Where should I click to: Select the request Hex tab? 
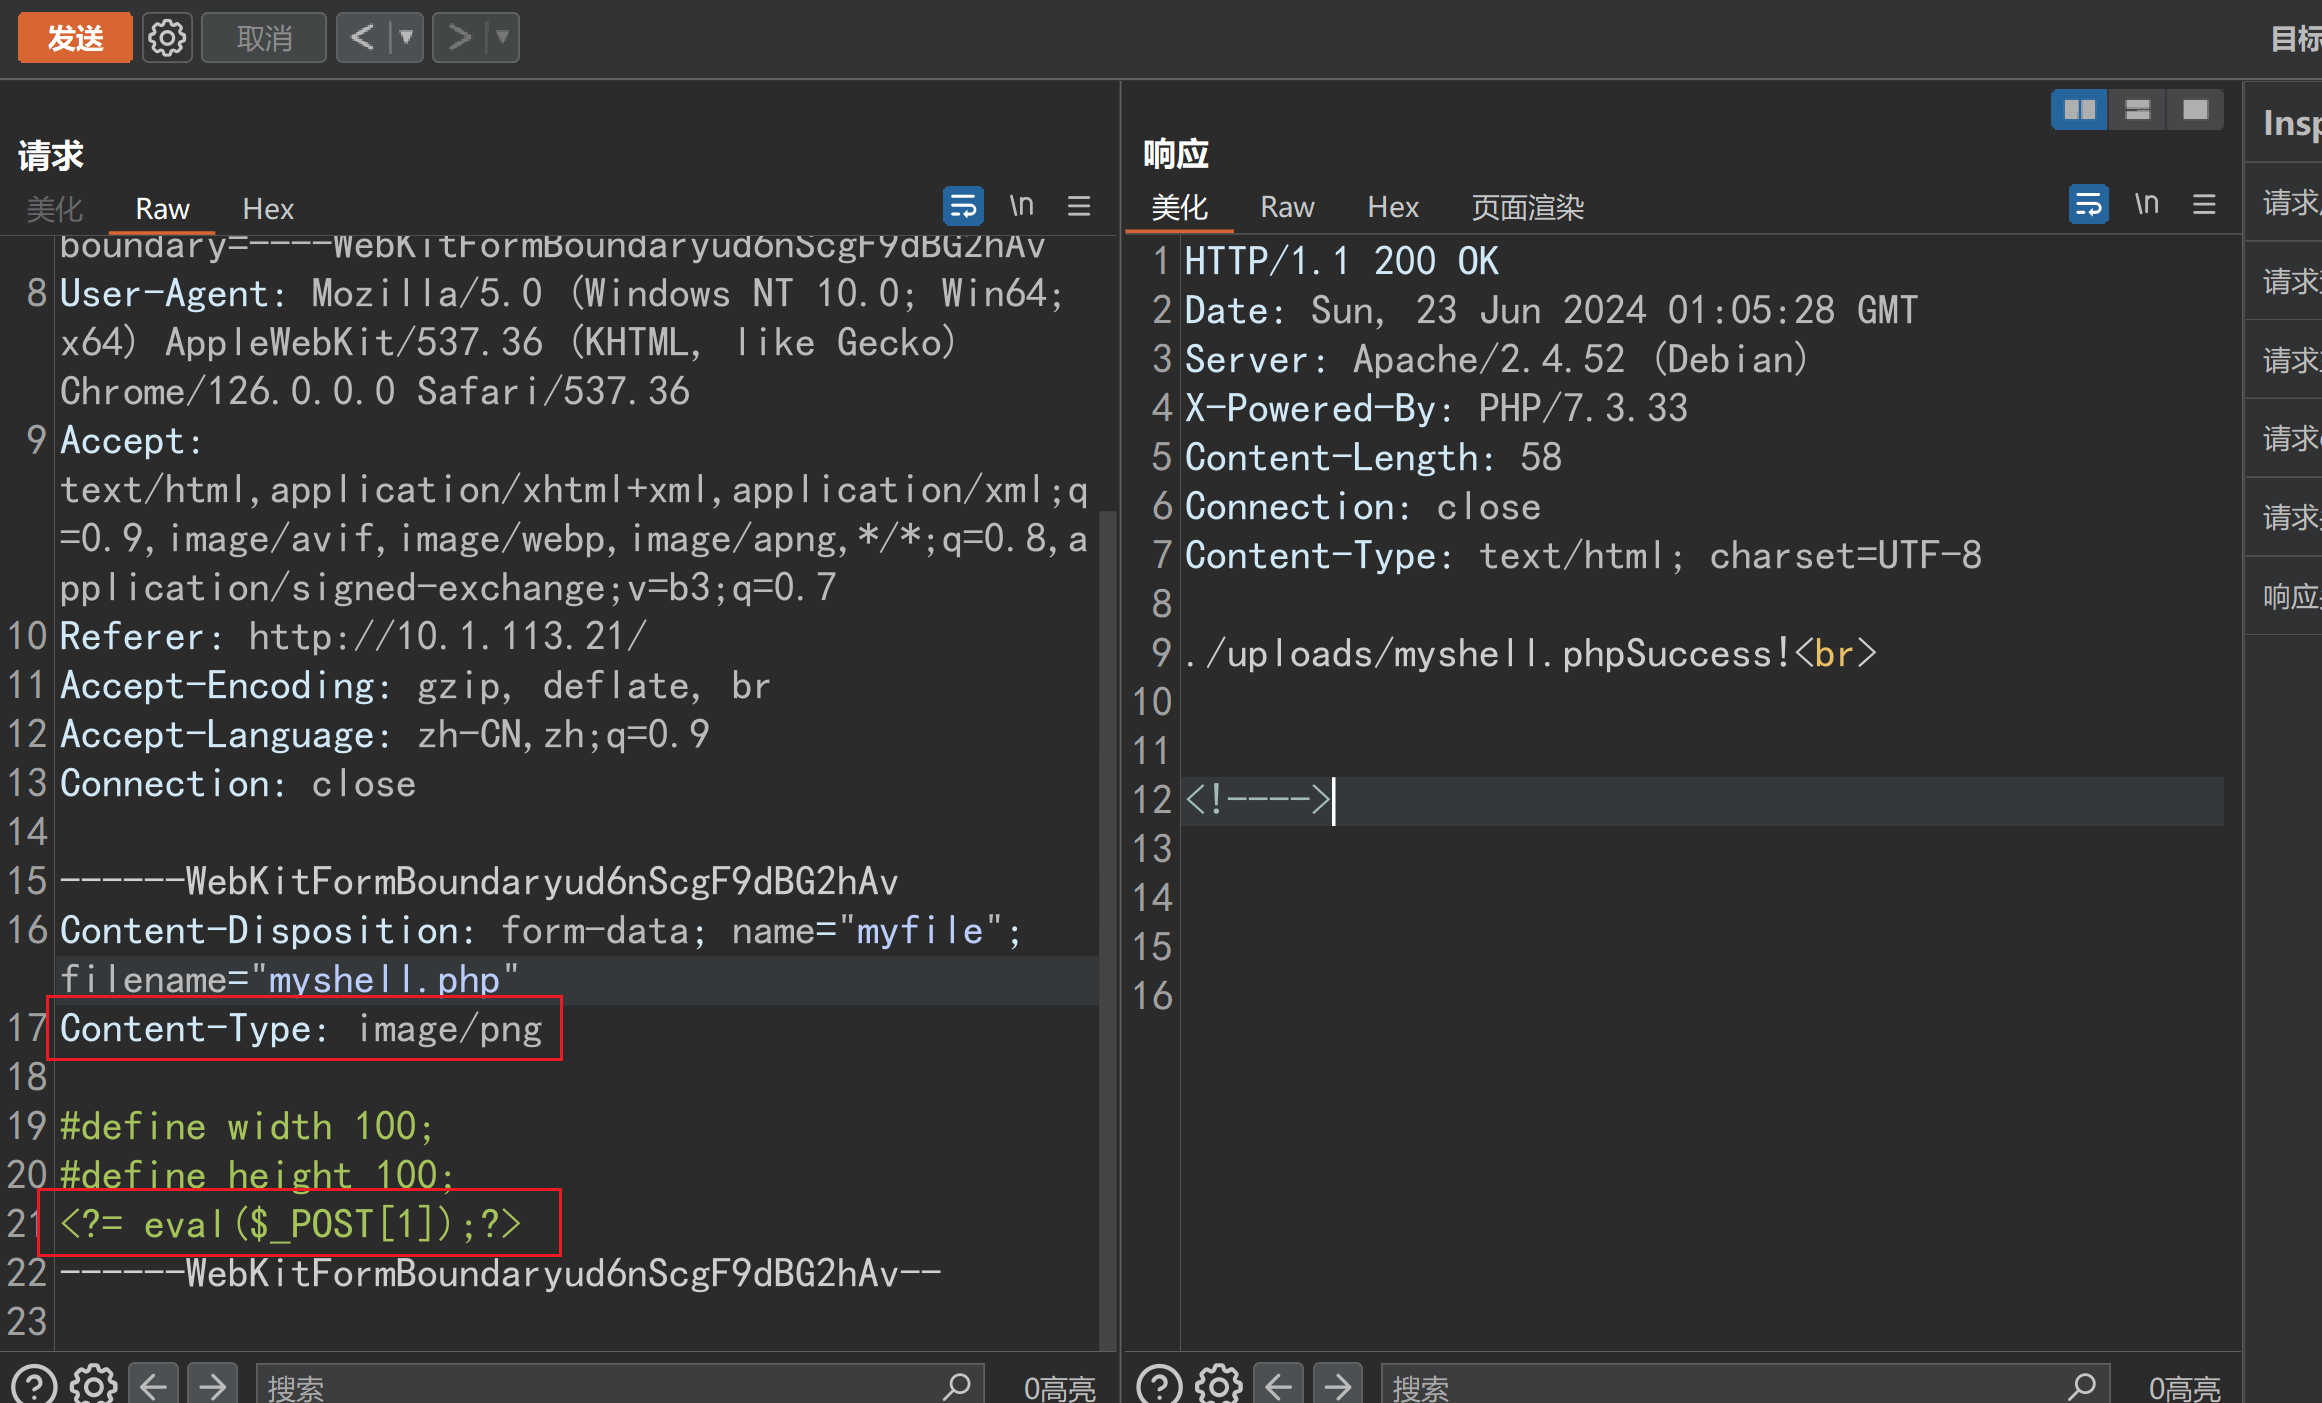tap(268, 209)
